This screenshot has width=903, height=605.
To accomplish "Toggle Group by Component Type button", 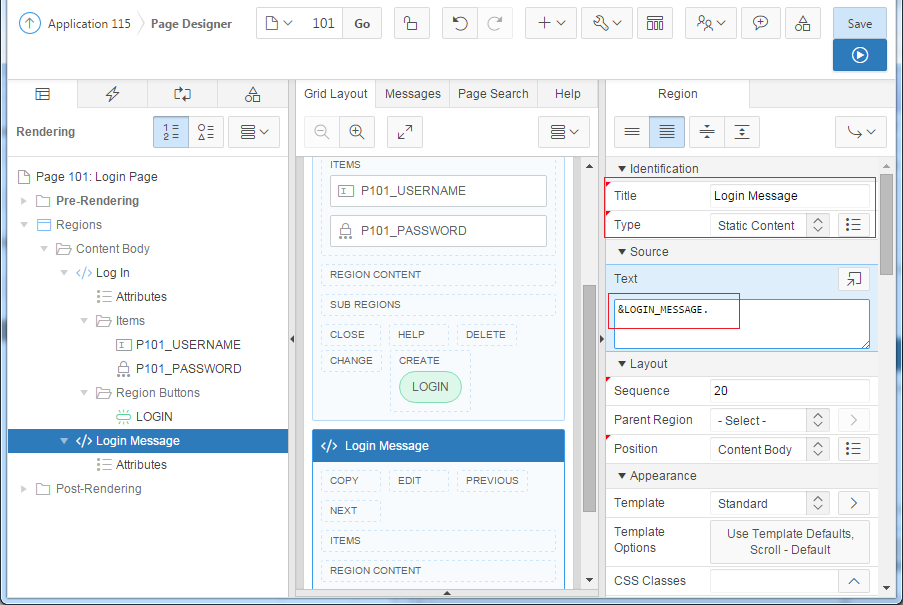I will 206,132.
